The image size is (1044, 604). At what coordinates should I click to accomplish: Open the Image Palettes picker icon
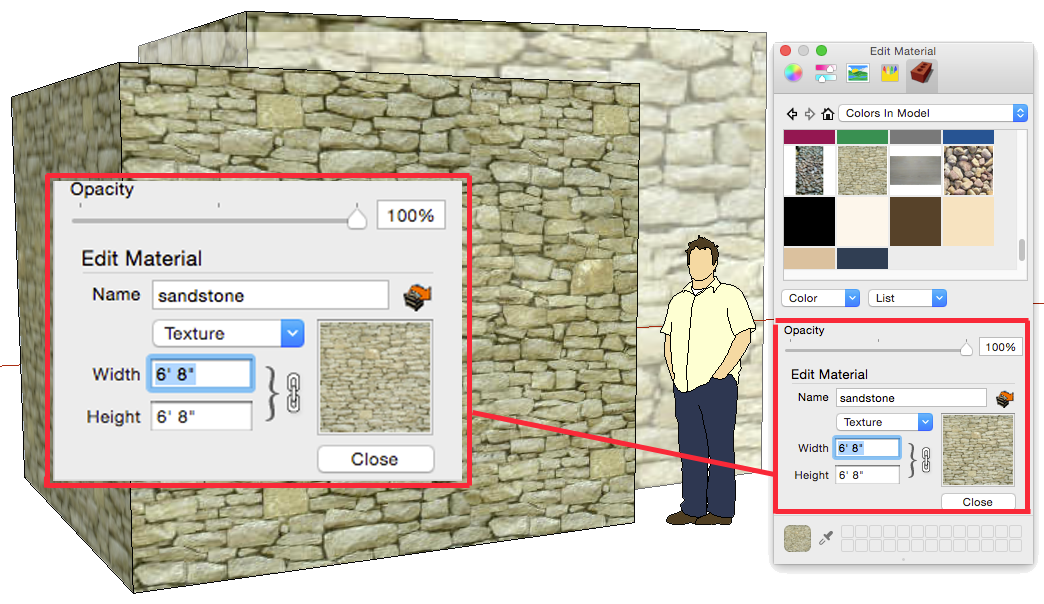point(858,73)
